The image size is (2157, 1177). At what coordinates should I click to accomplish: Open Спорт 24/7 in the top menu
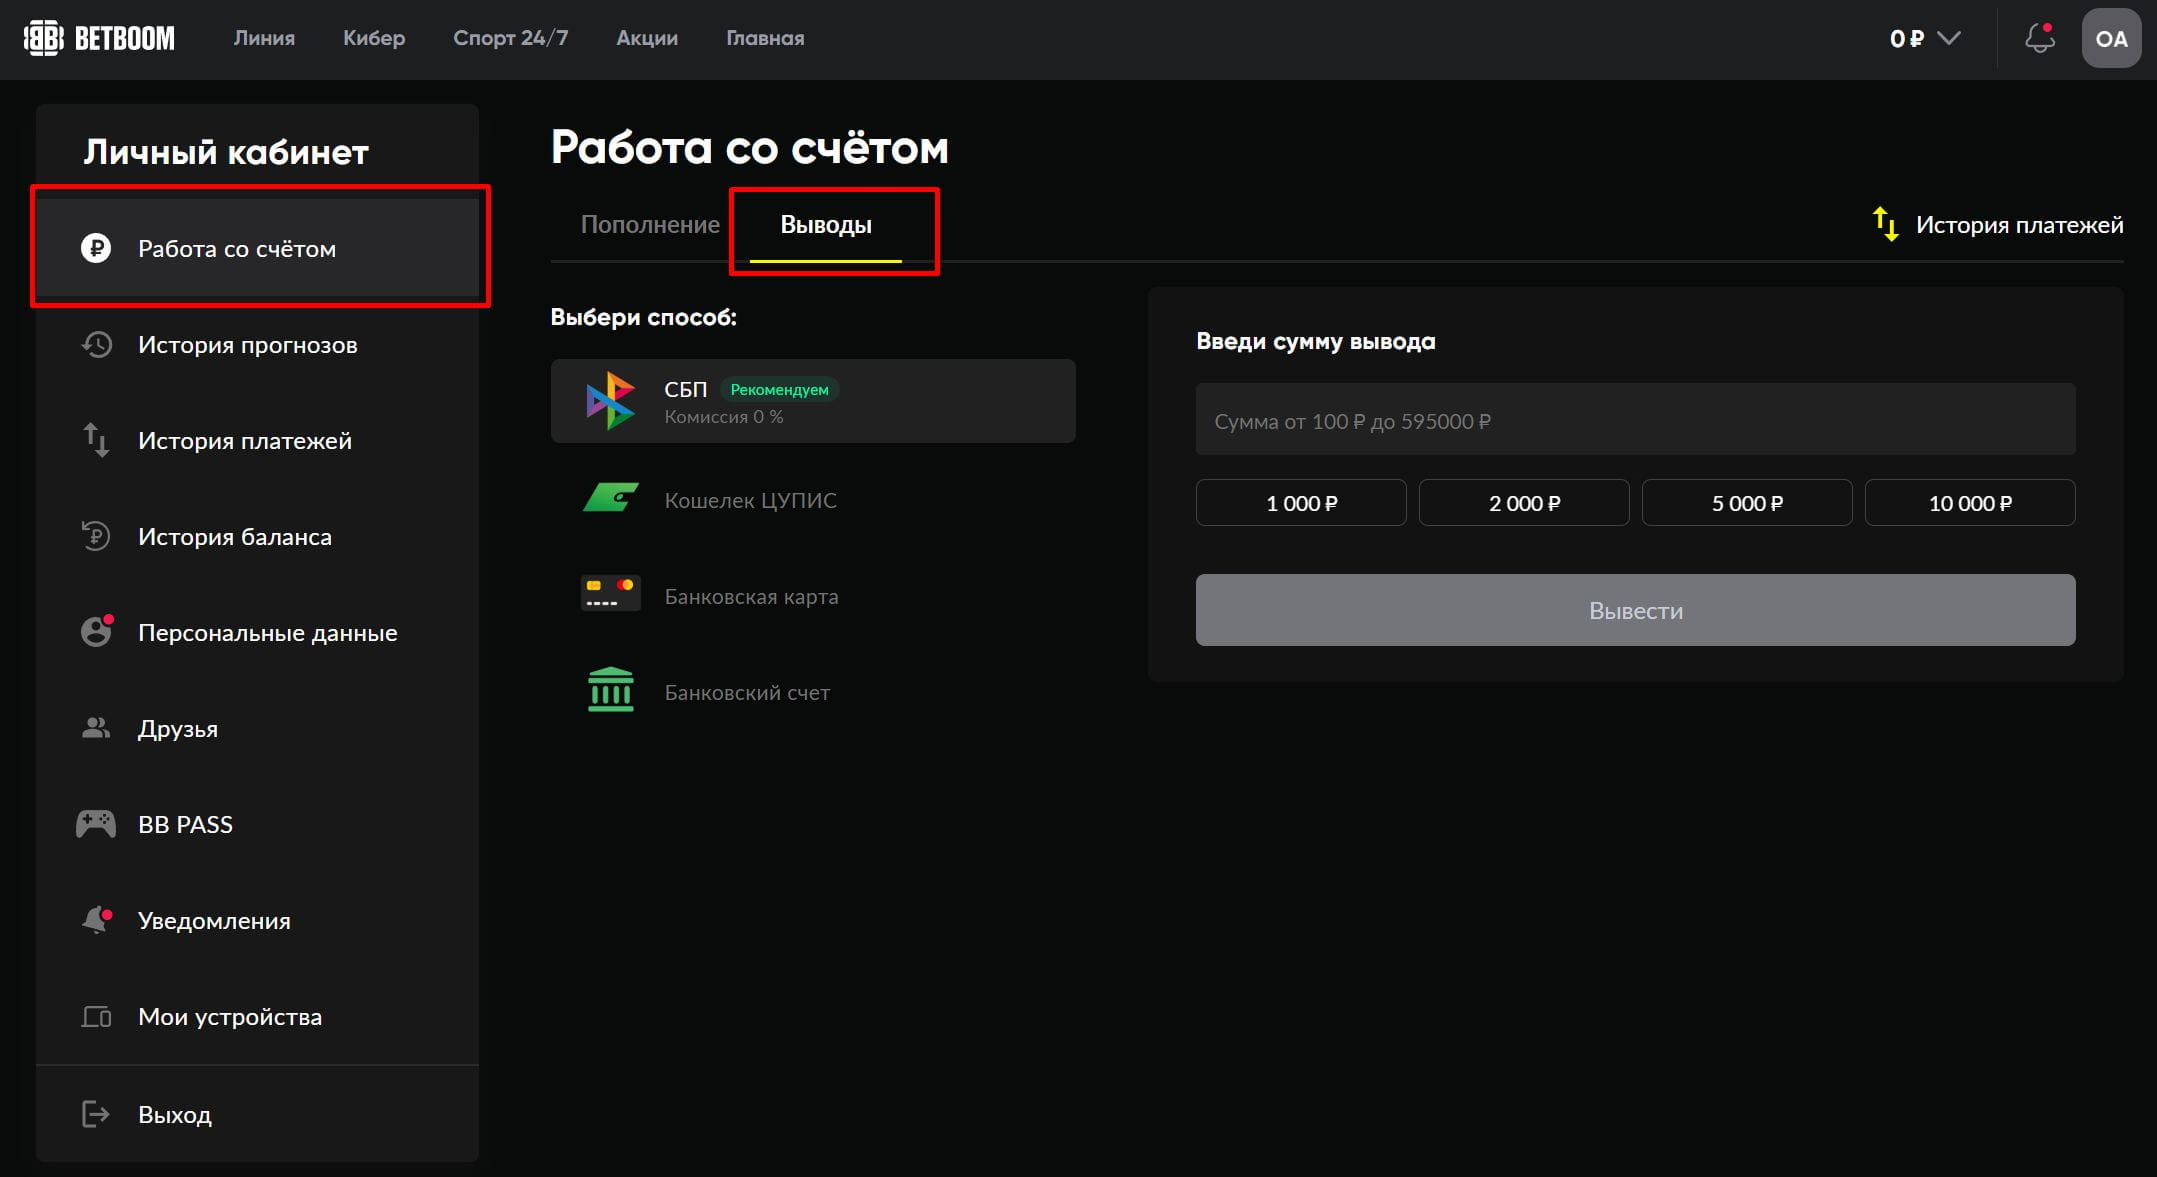click(510, 38)
